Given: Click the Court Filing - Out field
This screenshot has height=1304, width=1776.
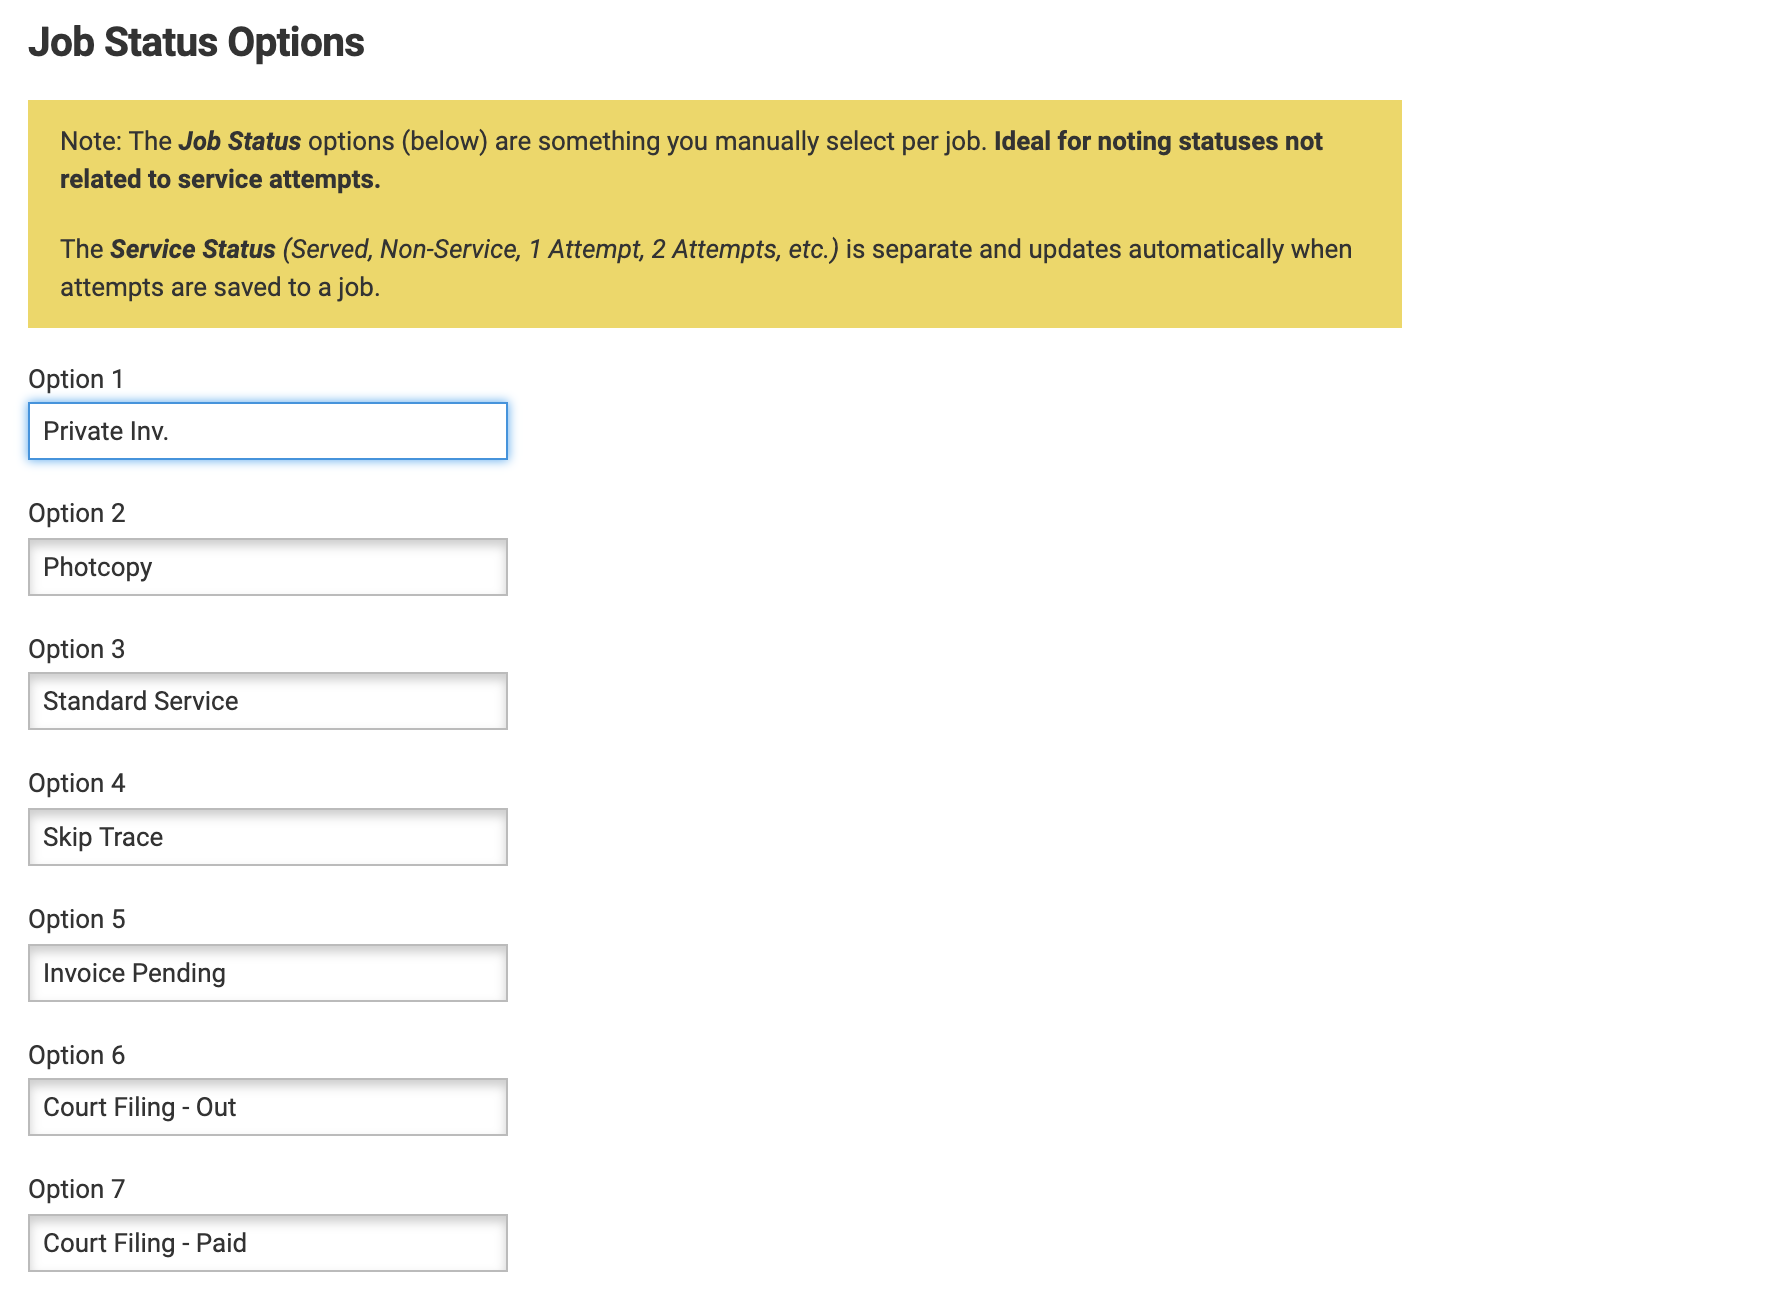Looking at the screenshot, I should coord(267,1107).
